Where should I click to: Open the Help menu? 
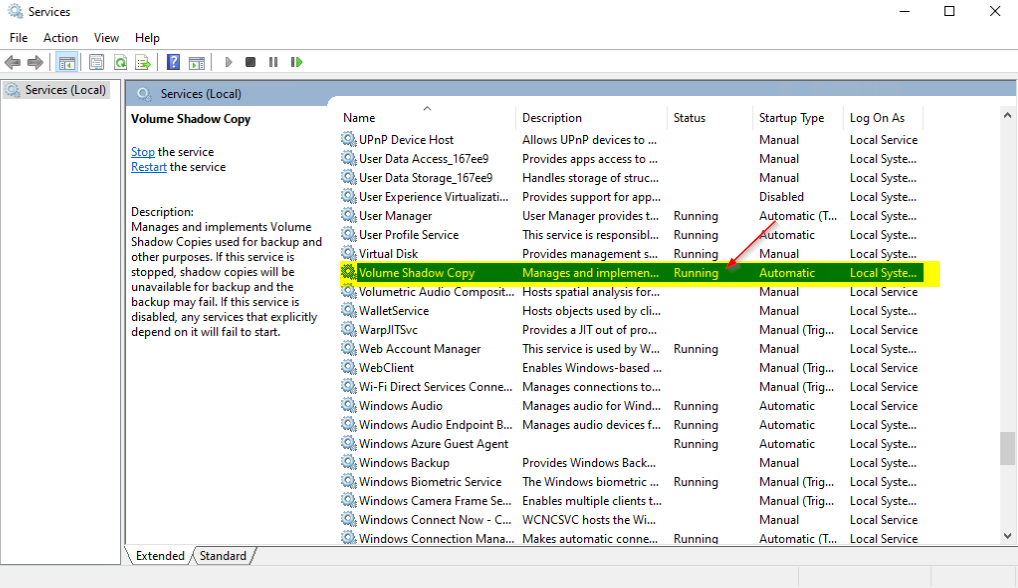pyautogui.click(x=147, y=38)
